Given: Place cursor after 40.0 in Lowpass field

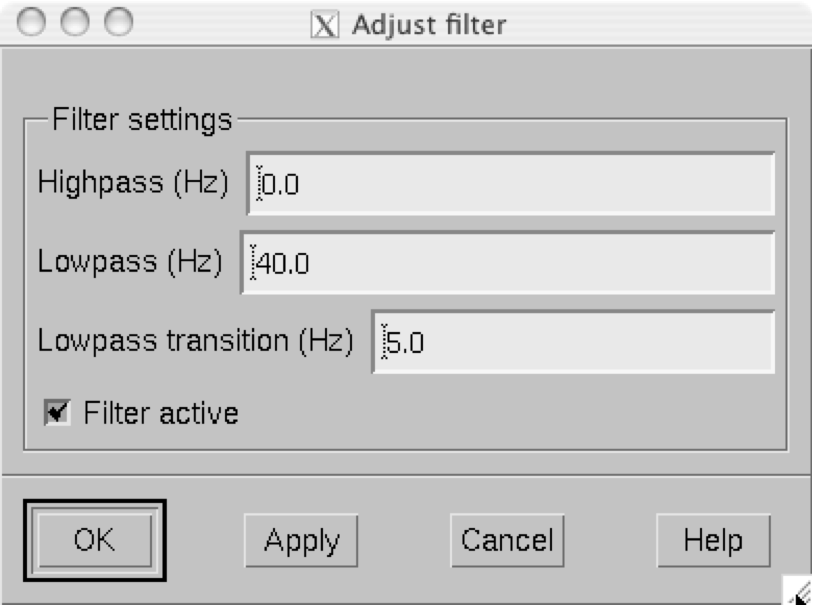Looking at the screenshot, I should 312,263.
